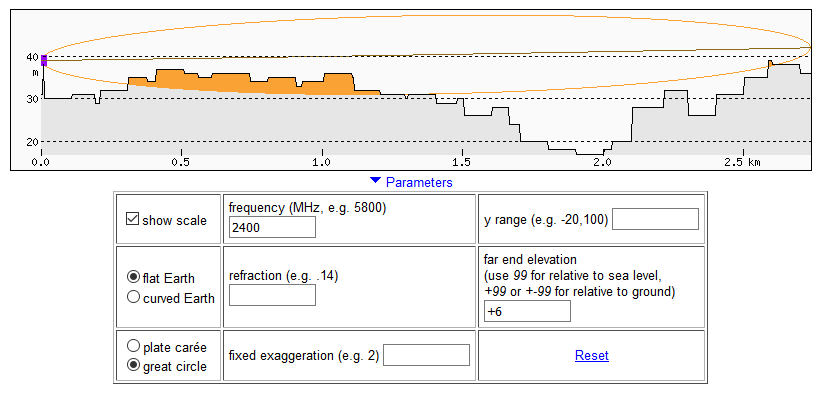
Task: Choose the plate carée projection option
Action: pyautogui.click(x=133, y=346)
